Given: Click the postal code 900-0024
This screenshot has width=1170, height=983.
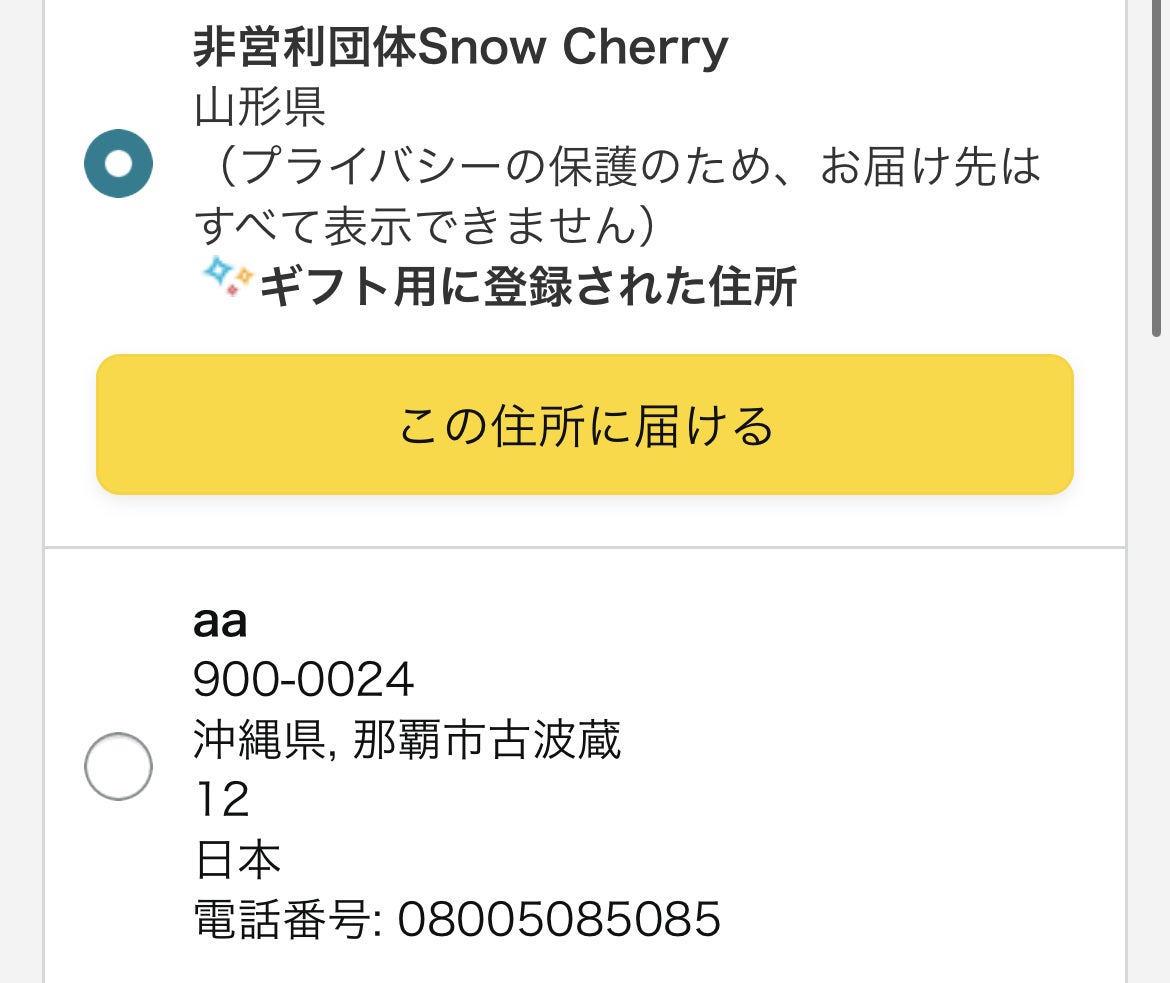Looking at the screenshot, I should (303, 681).
